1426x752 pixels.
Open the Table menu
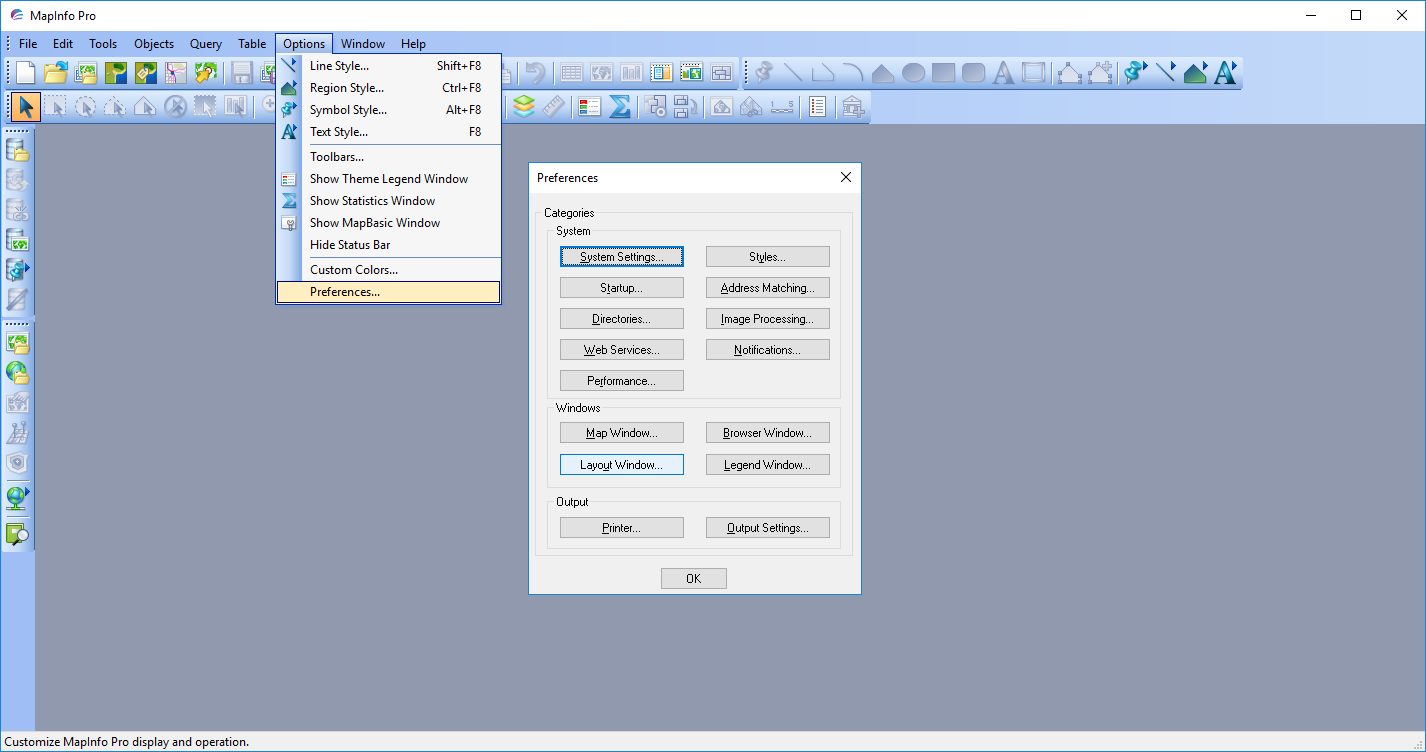(252, 44)
